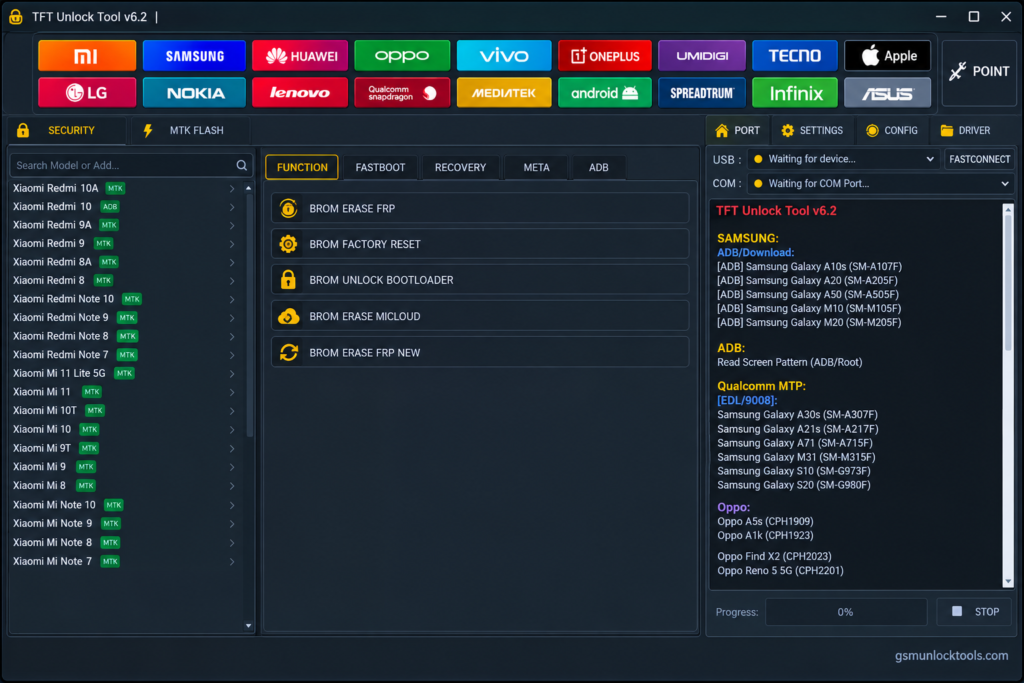Image resolution: width=1024 pixels, height=683 pixels.
Task: Expand Xiaomi Mi 11 Lite 5G chevron
Action: point(232,373)
